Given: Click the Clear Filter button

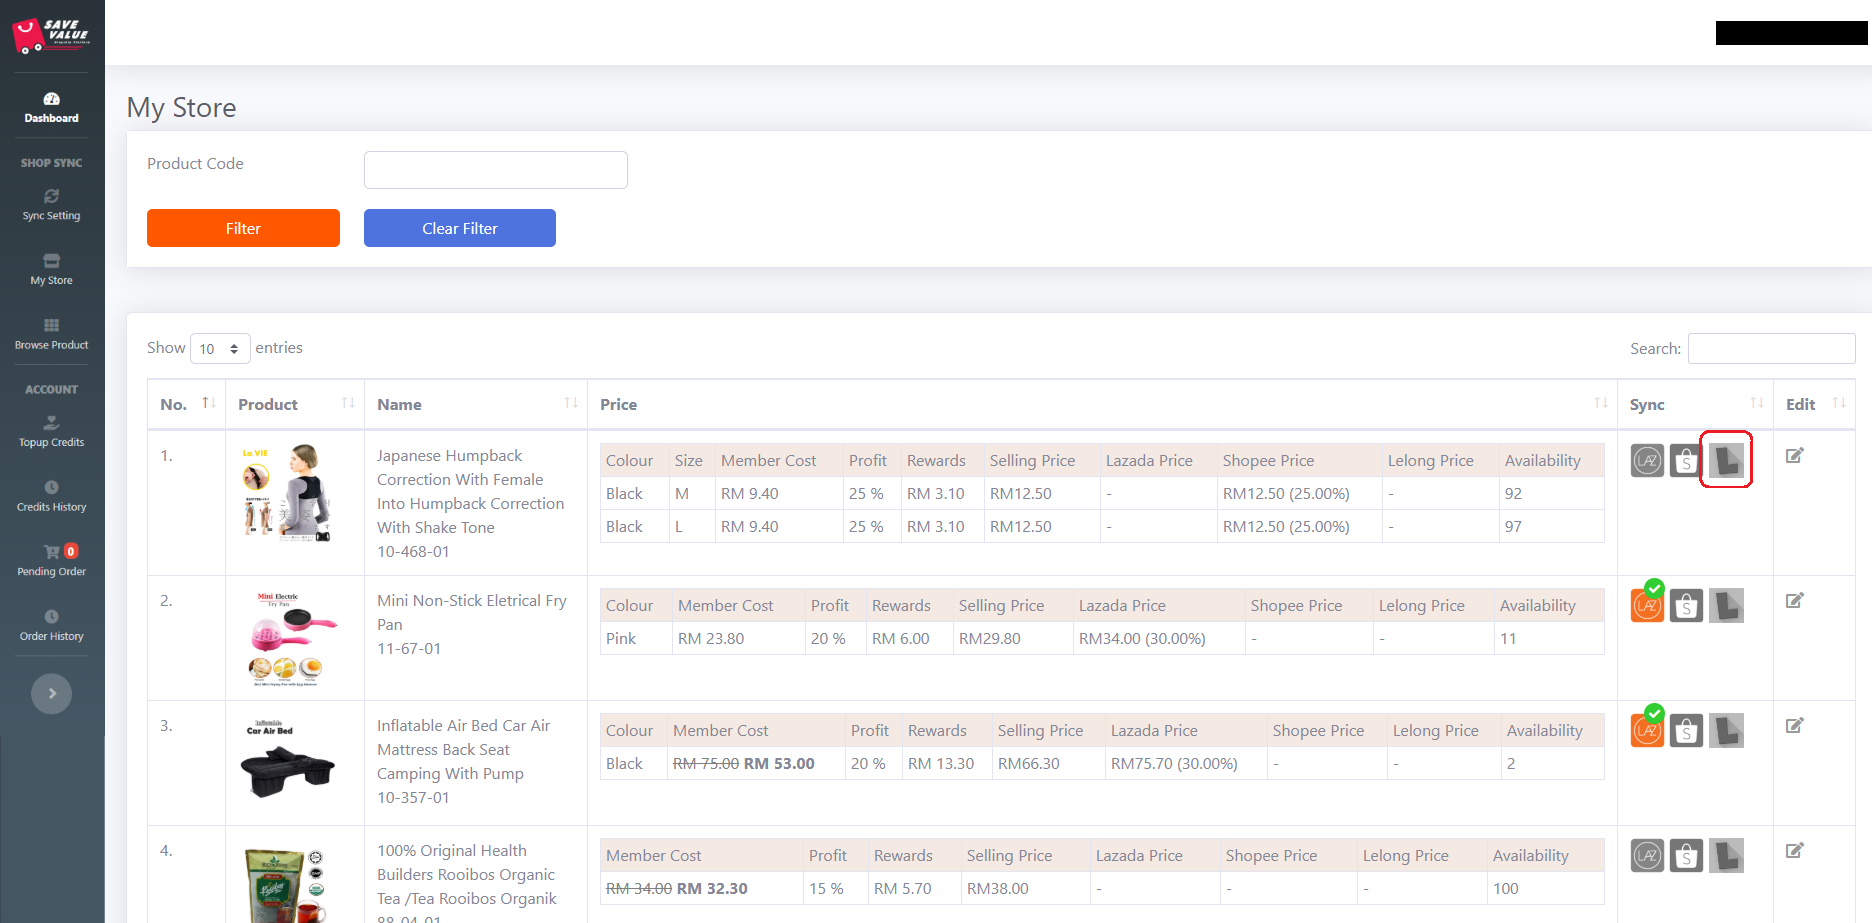Looking at the screenshot, I should (459, 228).
